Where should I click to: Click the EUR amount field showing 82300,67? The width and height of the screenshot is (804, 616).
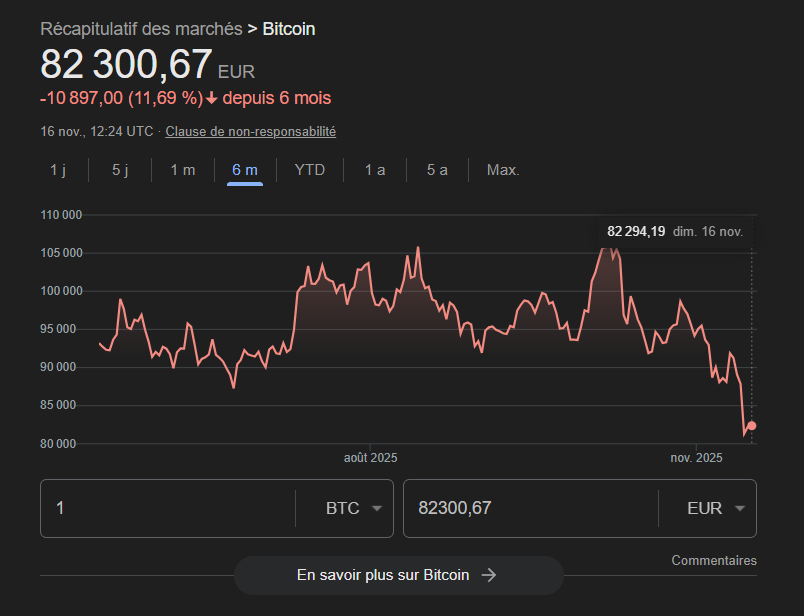click(x=529, y=508)
